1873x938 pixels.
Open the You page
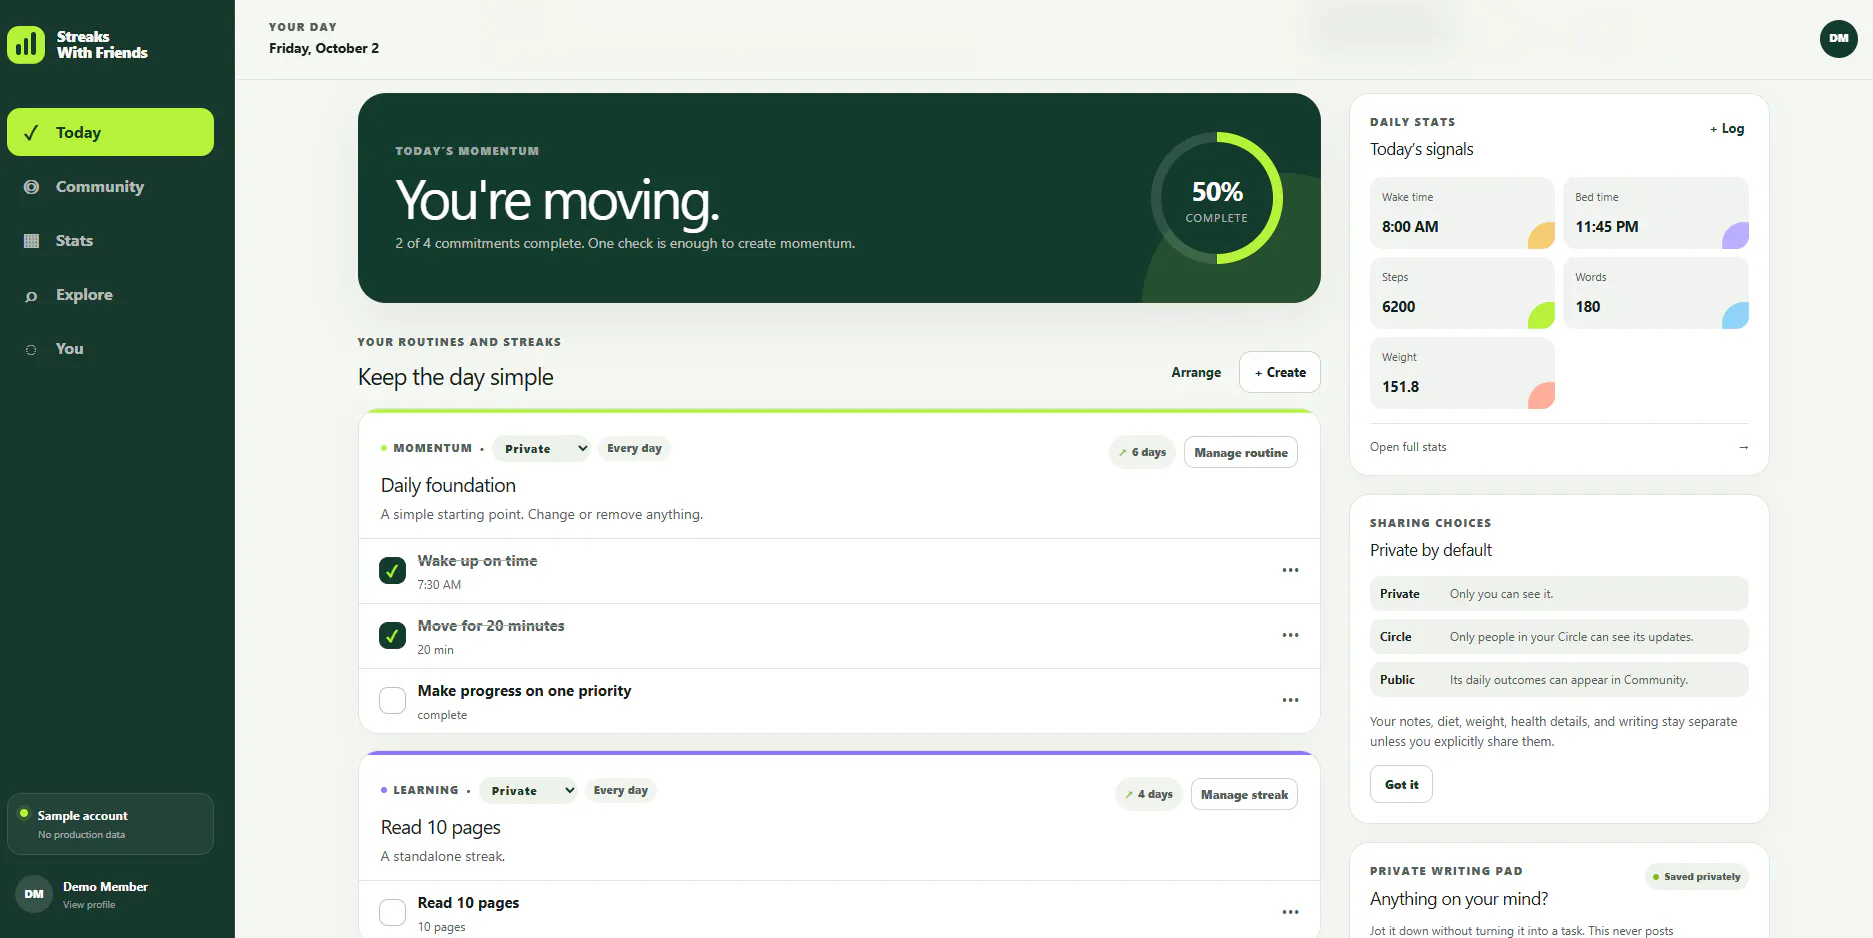[x=110, y=349]
